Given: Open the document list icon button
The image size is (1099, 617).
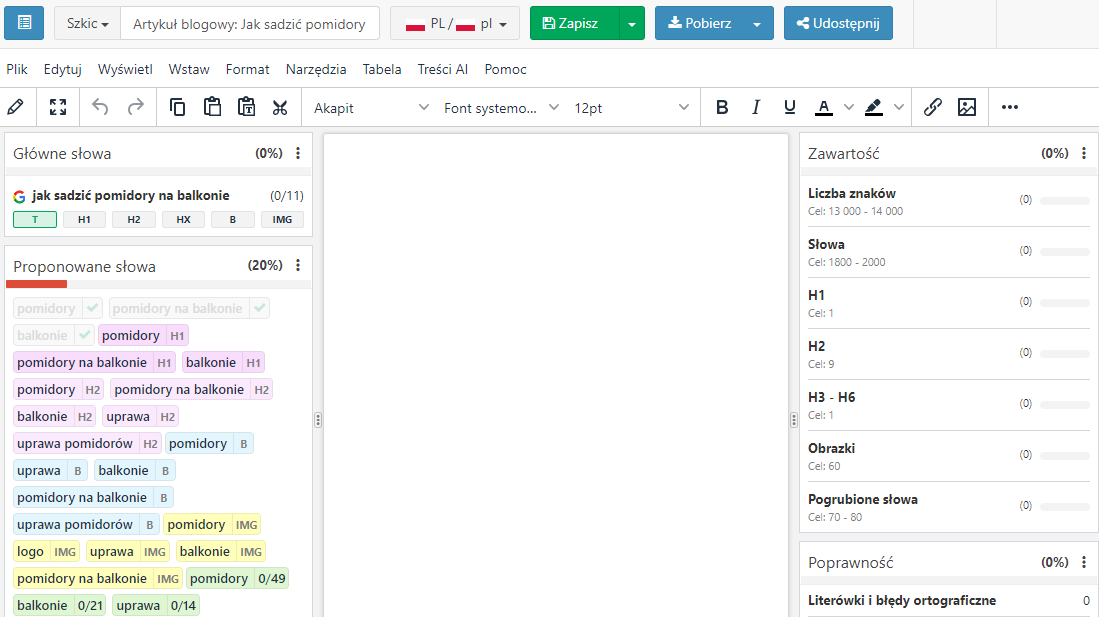Looking at the screenshot, I should pyautogui.click(x=24, y=23).
